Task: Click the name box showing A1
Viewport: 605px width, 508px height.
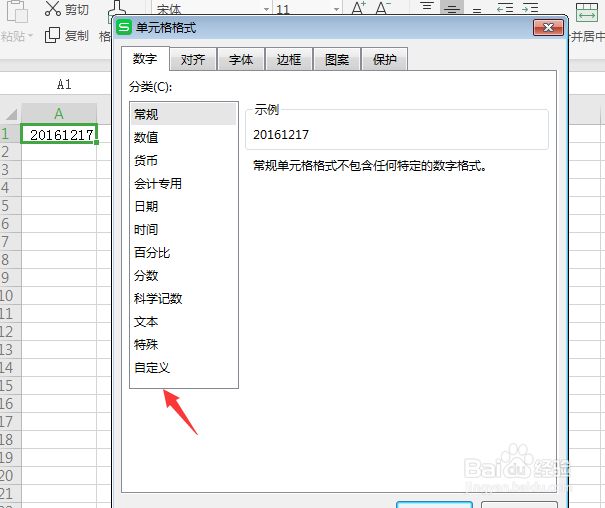Action: (x=55, y=84)
